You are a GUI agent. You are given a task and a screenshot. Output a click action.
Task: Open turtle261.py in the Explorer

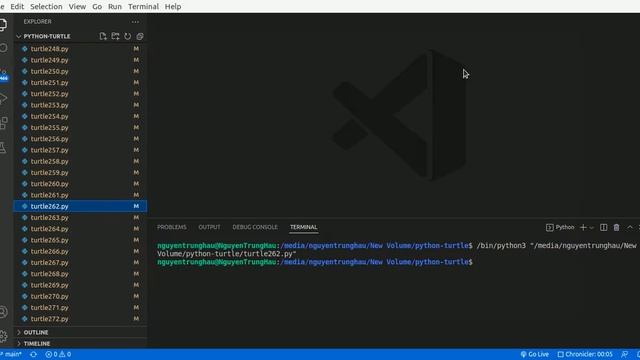point(81,195)
